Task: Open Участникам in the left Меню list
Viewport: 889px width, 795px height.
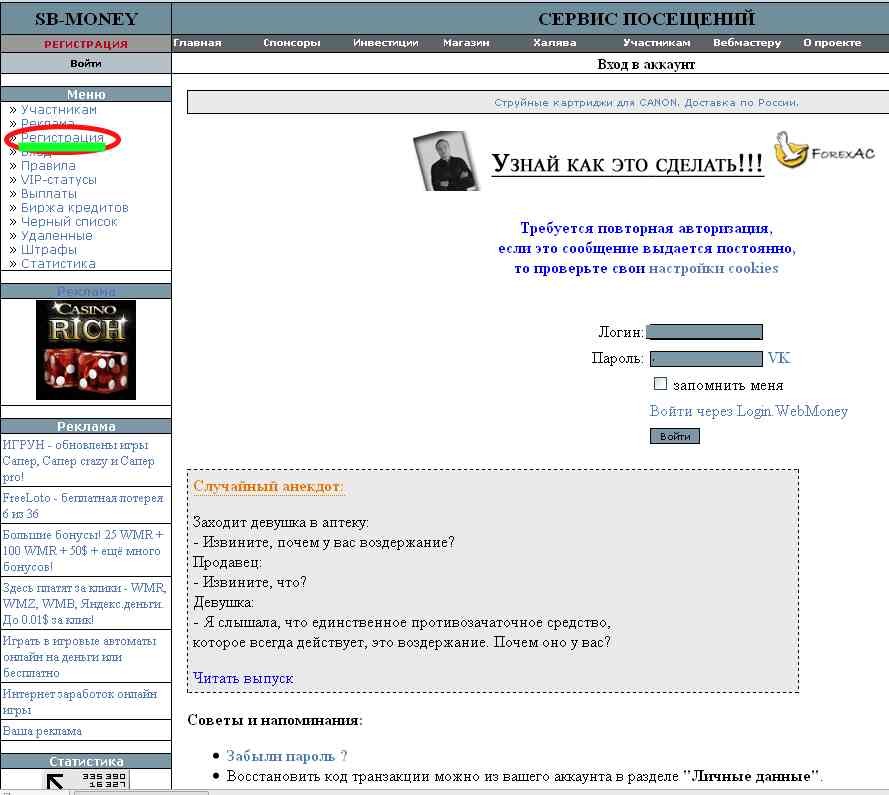Action: click(x=58, y=109)
